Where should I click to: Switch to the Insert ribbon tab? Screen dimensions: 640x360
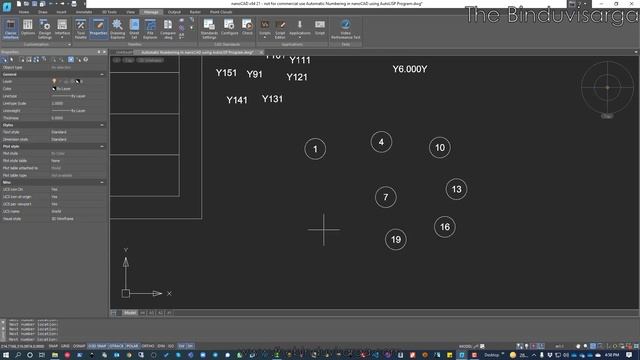pyautogui.click(x=61, y=12)
